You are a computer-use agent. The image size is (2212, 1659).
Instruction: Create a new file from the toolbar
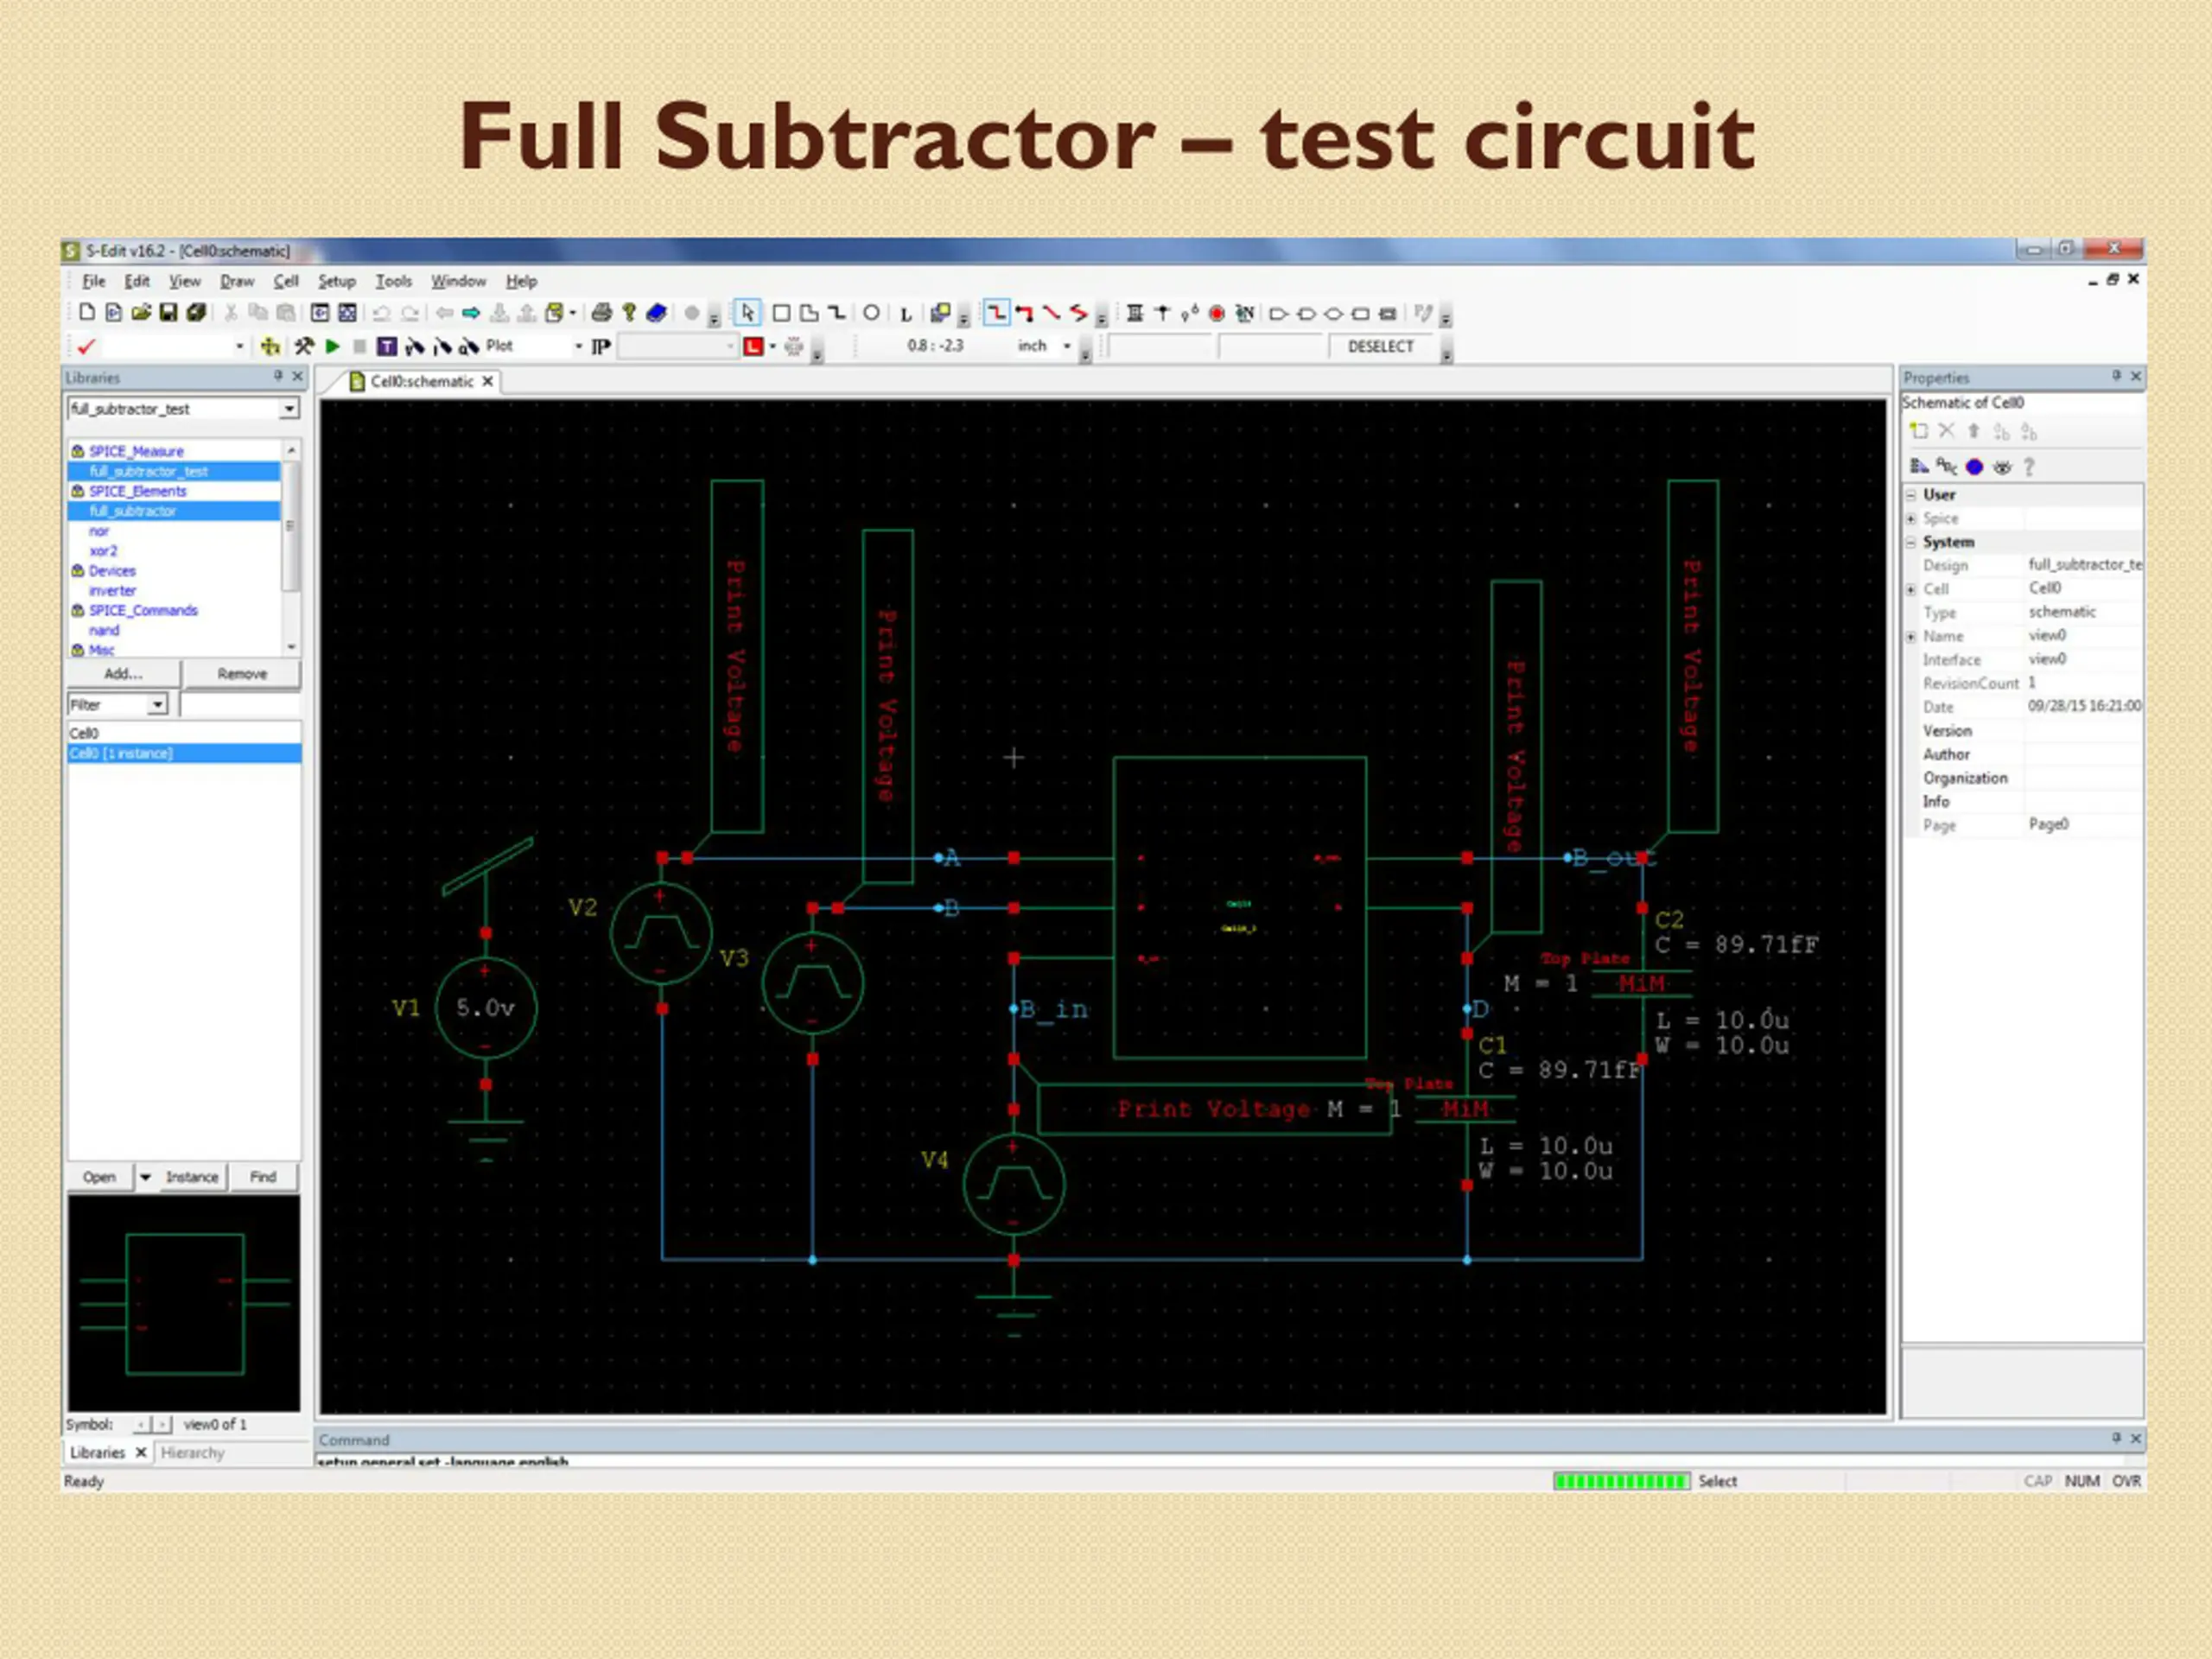click(x=87, y=313)
